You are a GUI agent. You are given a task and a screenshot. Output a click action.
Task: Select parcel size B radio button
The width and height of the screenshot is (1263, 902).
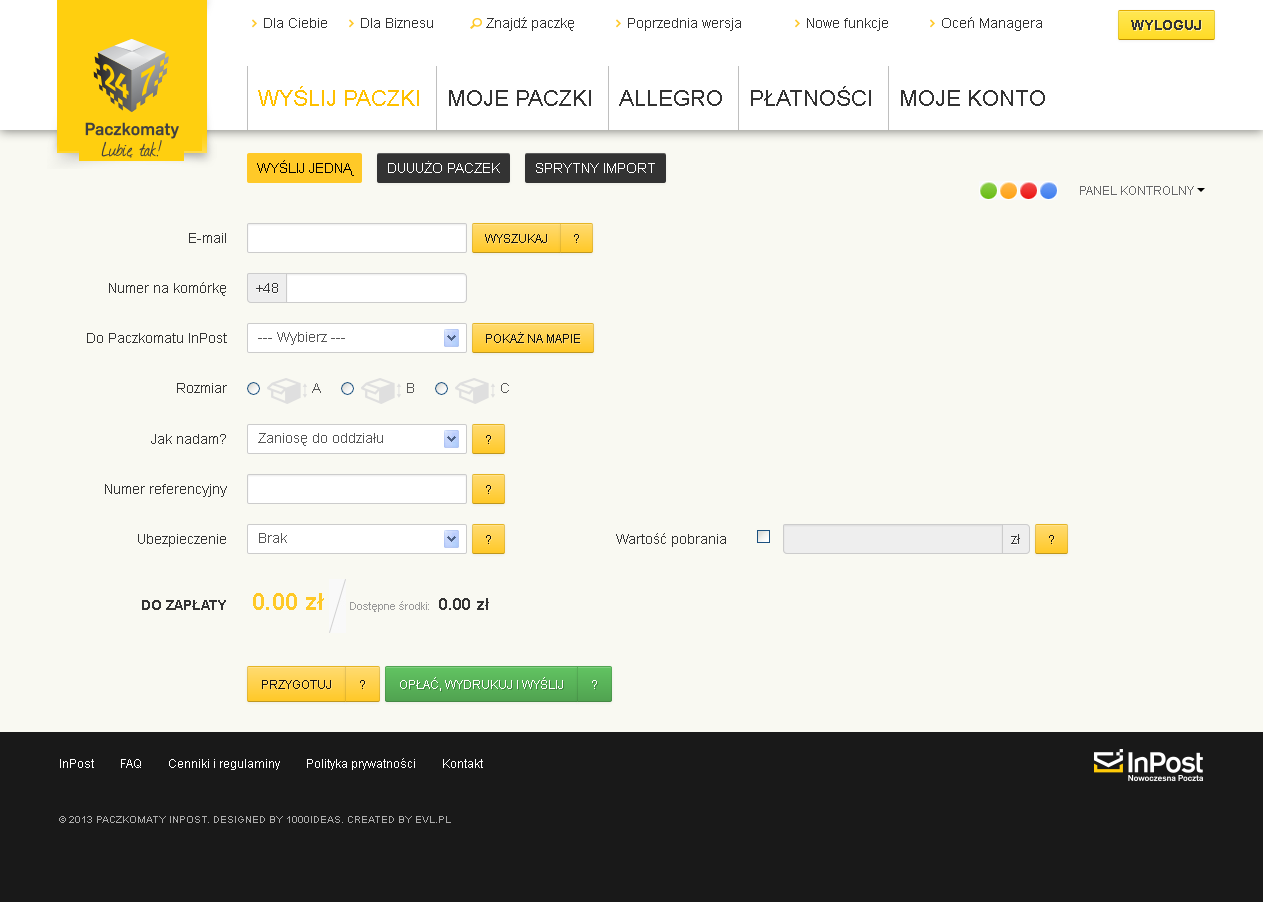point(348,389)
